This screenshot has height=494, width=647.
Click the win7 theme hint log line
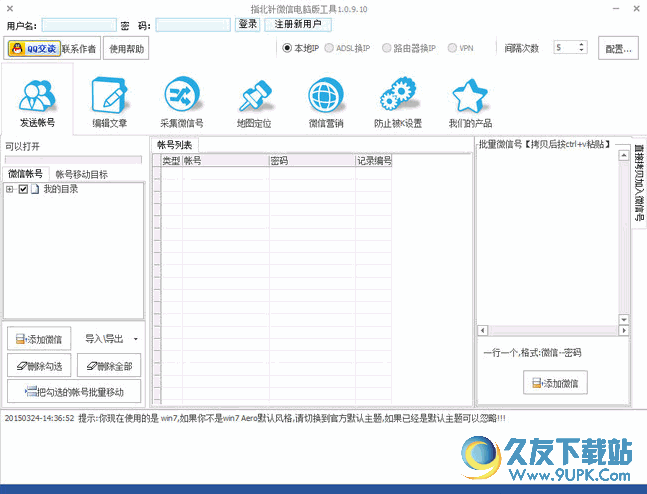255,418
